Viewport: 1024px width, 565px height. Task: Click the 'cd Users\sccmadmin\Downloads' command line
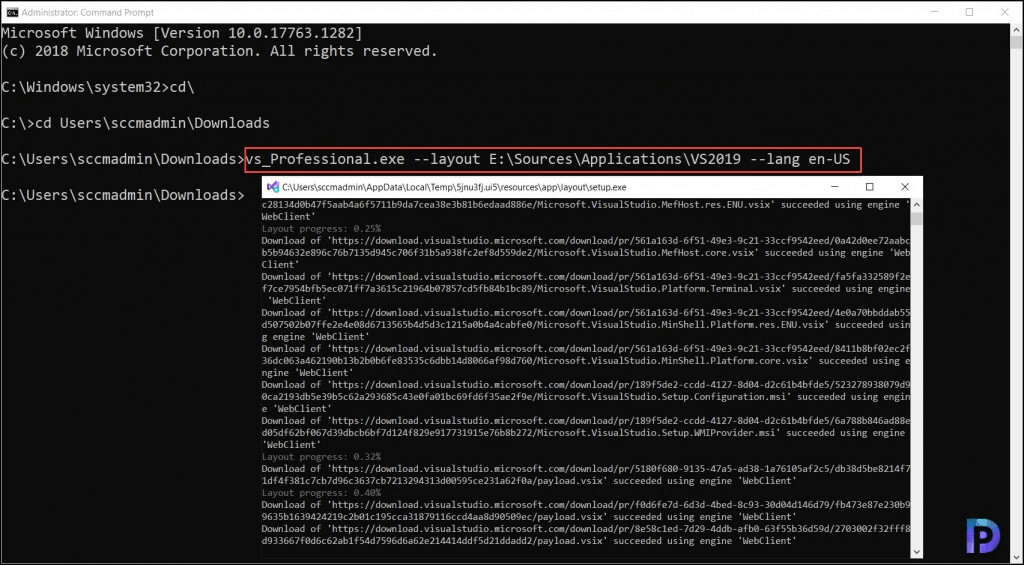[135, 123]
